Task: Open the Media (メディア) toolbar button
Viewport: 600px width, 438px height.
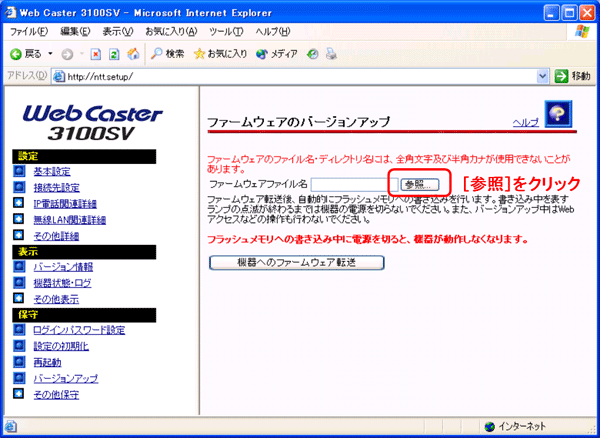Action: click(277, 54)
